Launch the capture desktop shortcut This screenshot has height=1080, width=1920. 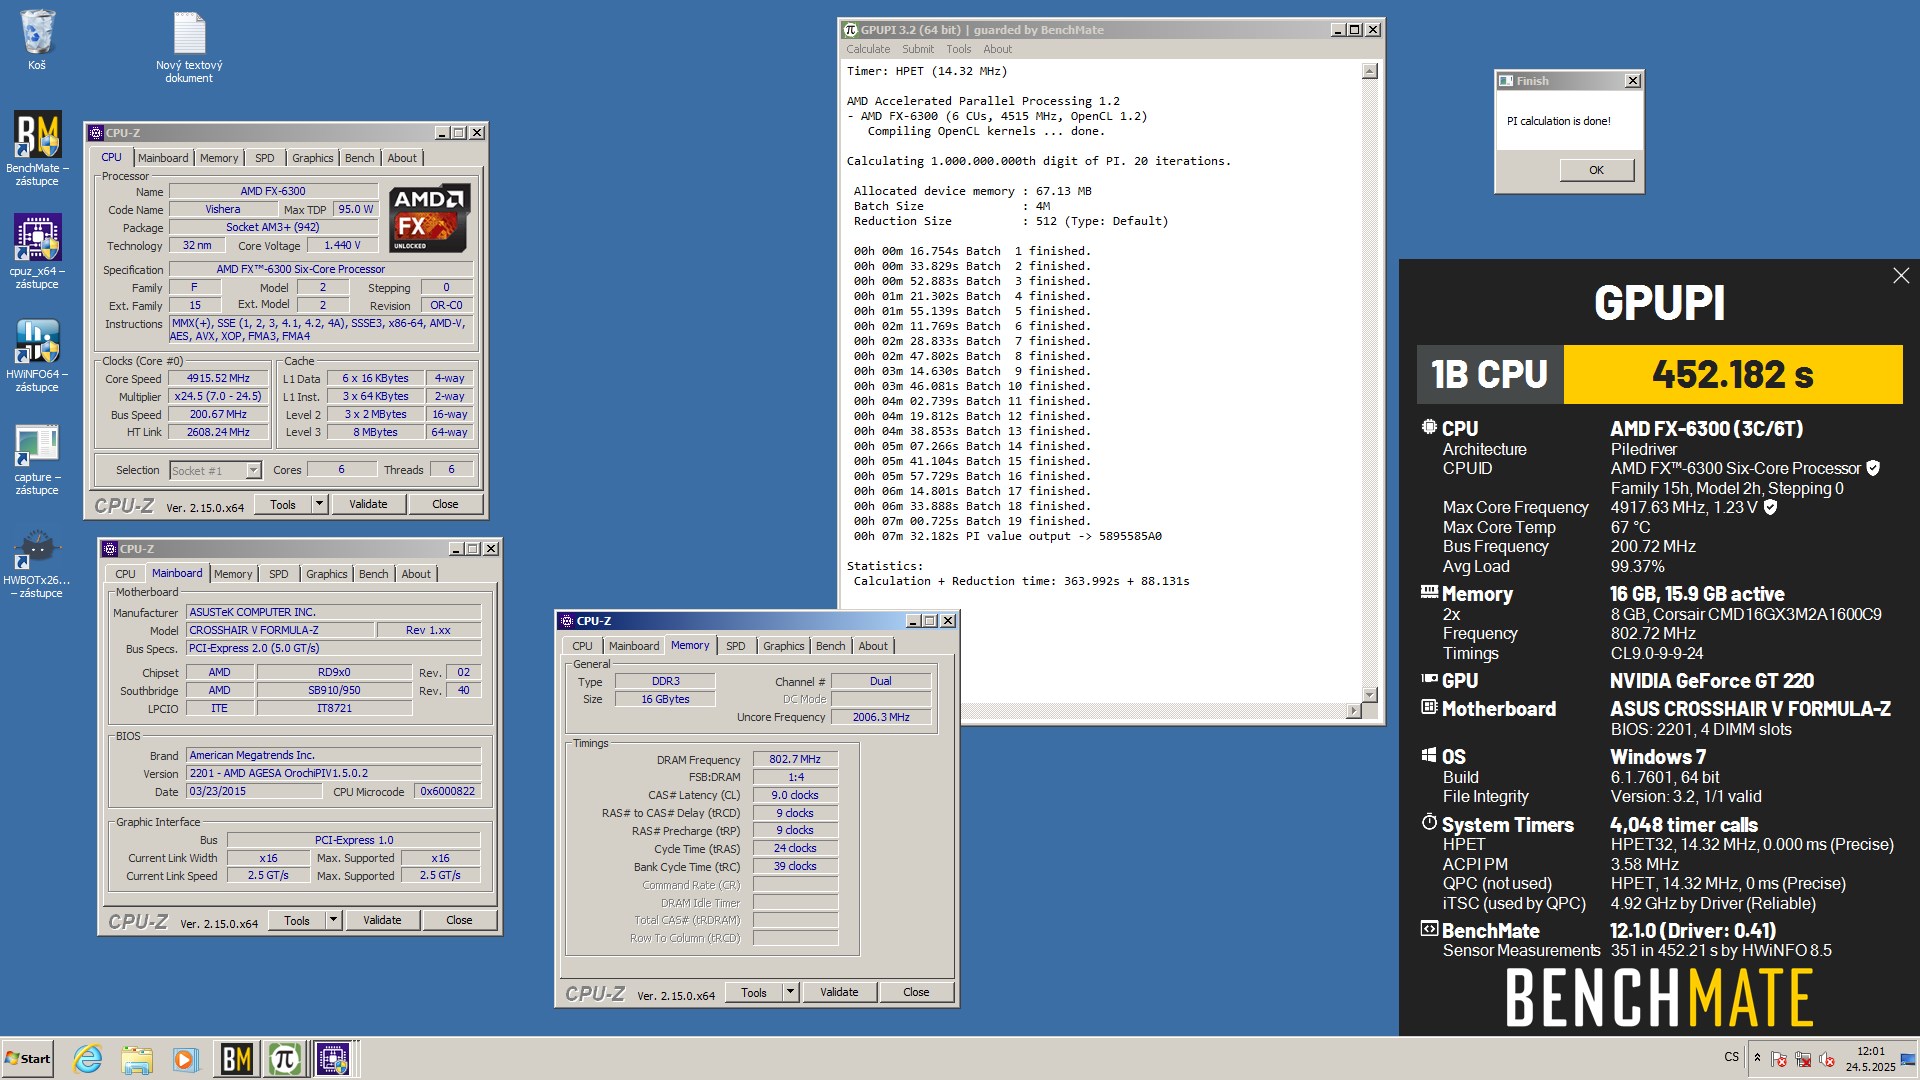click(37, 459)
